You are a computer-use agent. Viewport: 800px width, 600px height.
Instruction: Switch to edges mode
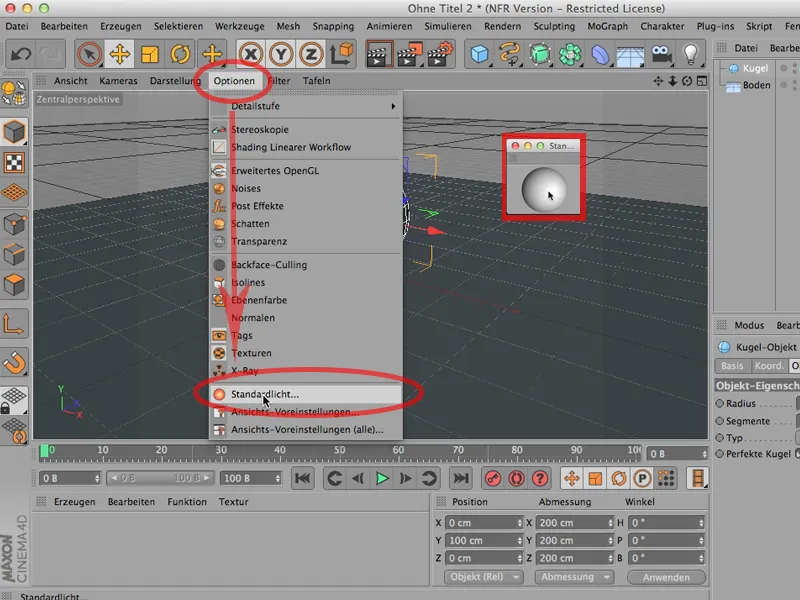click(14, 254)
